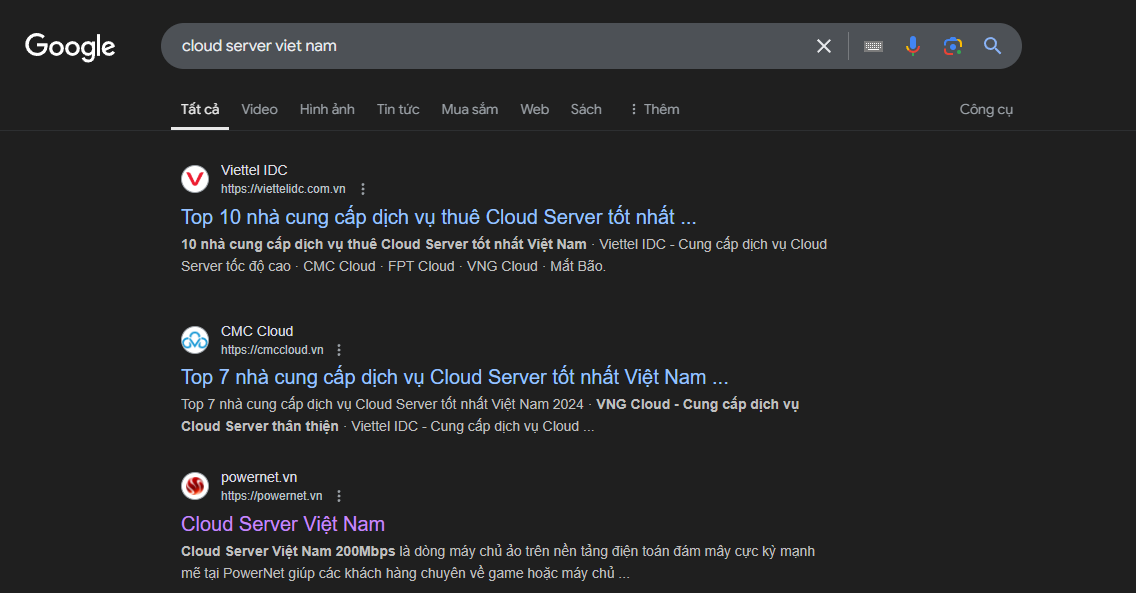Open the Cloud Server Việt Nam link

(x=283, y=524)
